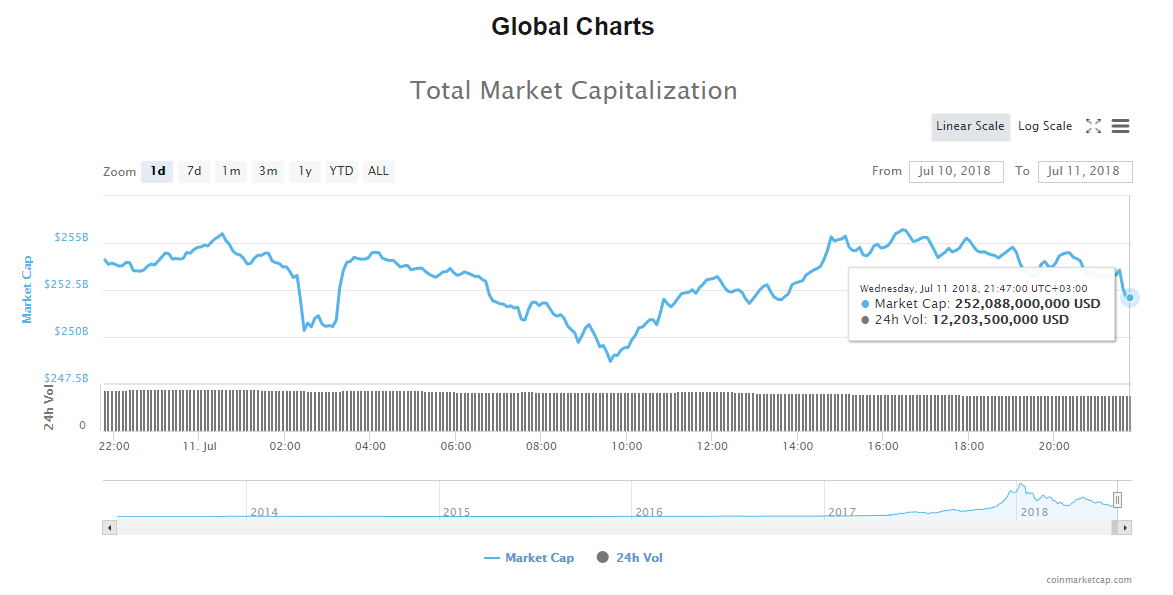Open the To date picker field
Image resolution: width=1173 pixels, height=595 pixels.
click(1085, 171)
